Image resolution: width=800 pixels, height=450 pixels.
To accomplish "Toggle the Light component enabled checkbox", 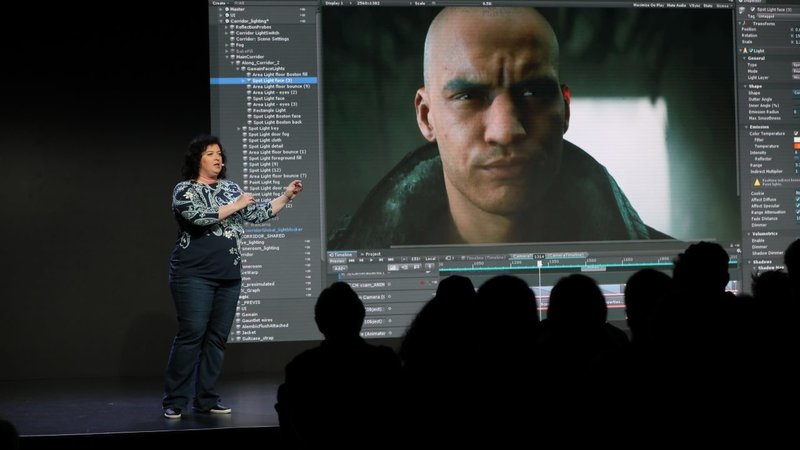I will coord(751,51).
